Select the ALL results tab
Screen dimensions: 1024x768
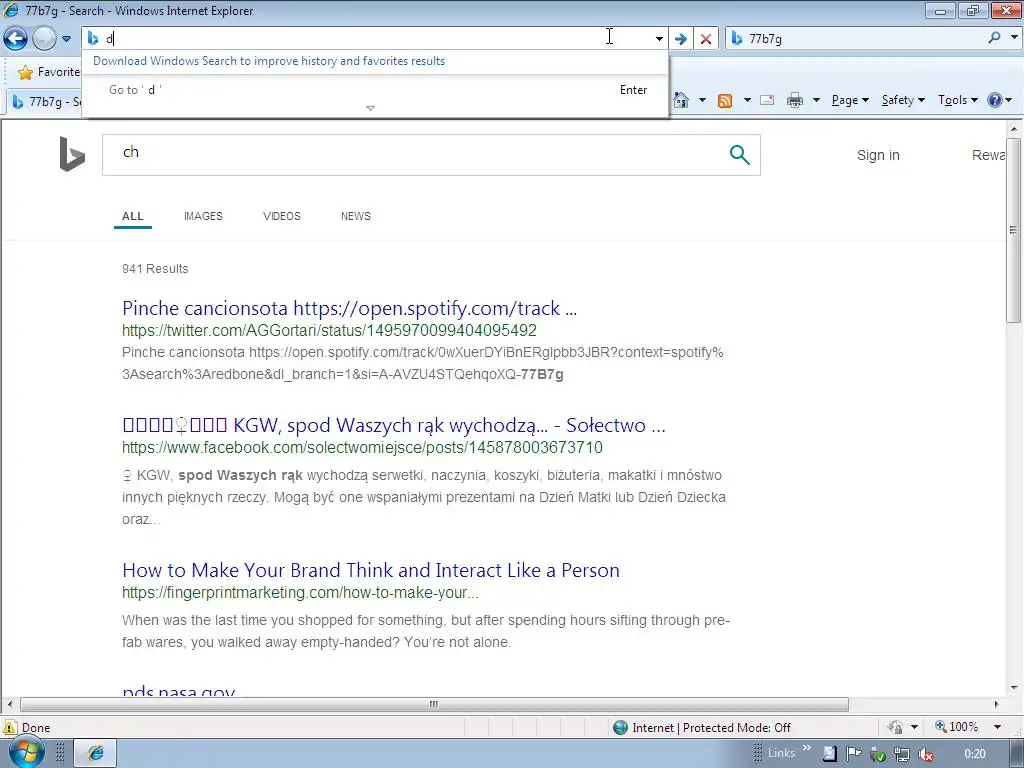(x=133, y=216)
